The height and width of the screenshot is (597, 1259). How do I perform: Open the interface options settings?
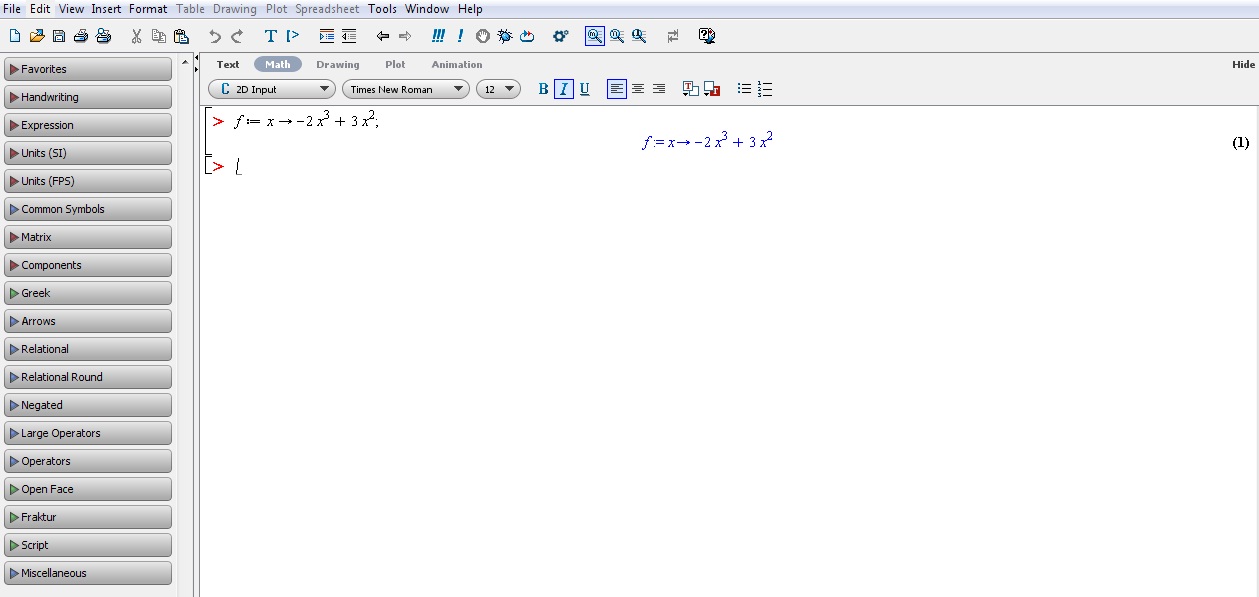pyautogui.click(x=561, y=35)
